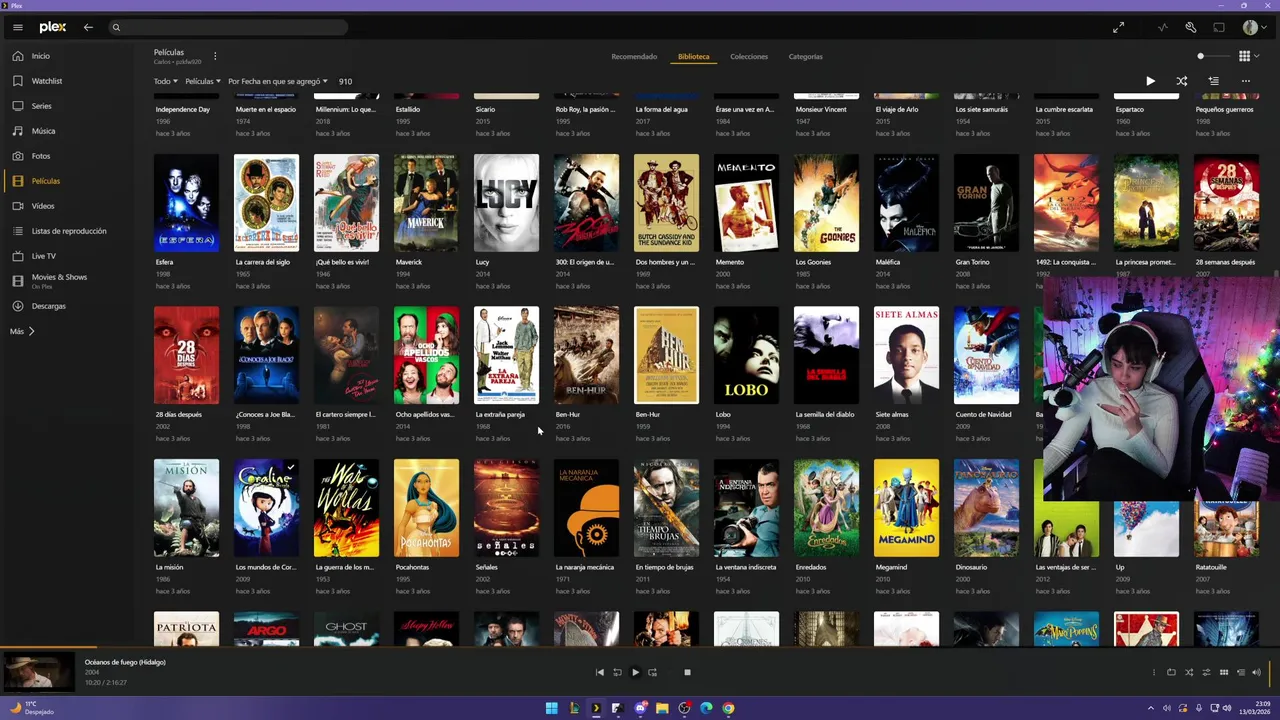
Task: Open the Windows Start menu
Action: pyautogui.click(x=552, y=708)
